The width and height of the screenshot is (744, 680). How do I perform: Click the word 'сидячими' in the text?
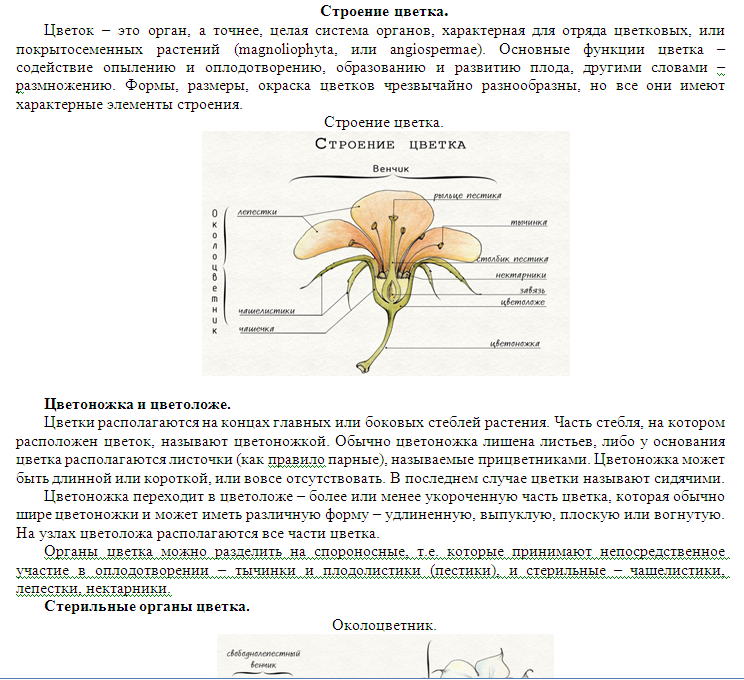point(688,478)
